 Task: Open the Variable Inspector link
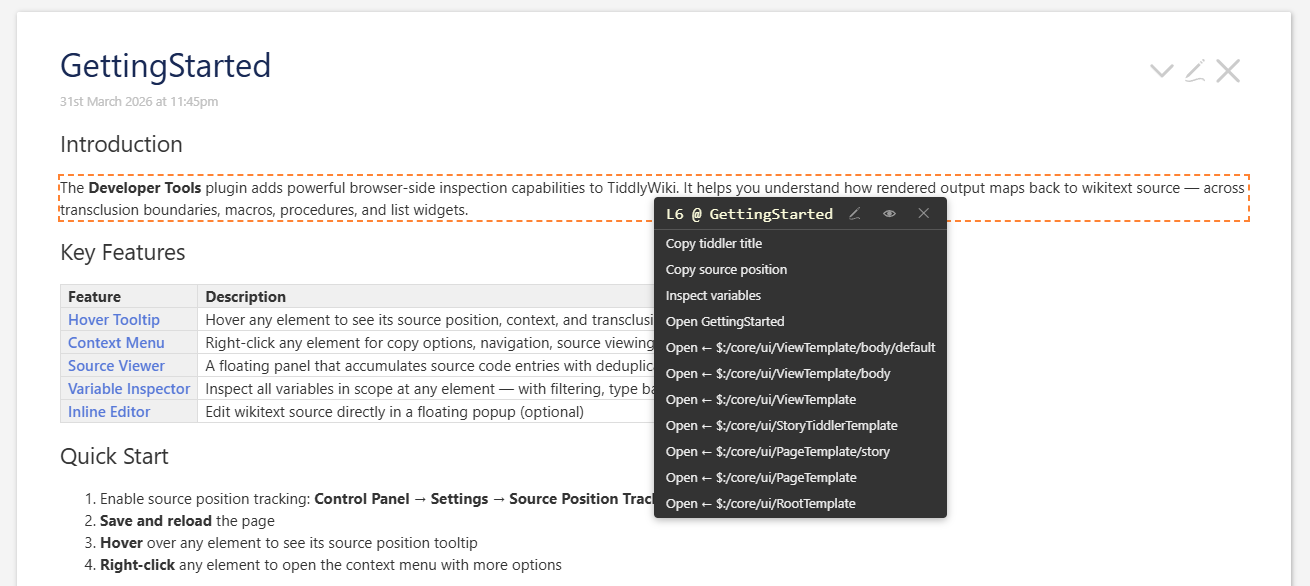pos(129,389)
